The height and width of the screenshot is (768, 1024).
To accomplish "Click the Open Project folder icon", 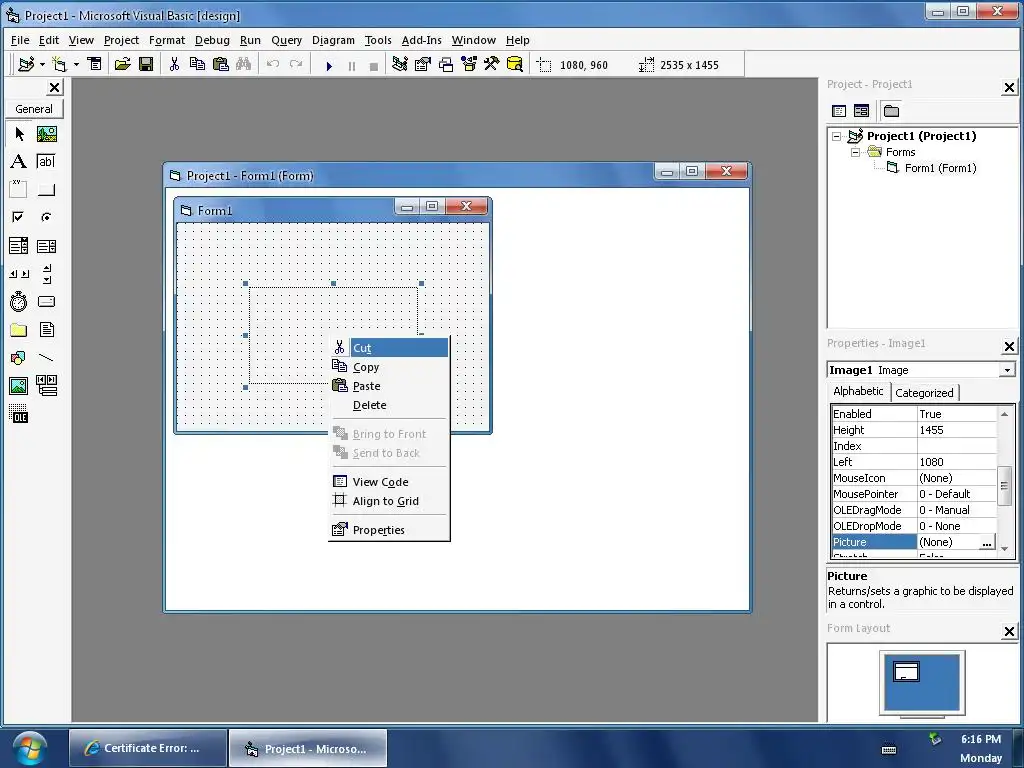I will click(122, 64).
